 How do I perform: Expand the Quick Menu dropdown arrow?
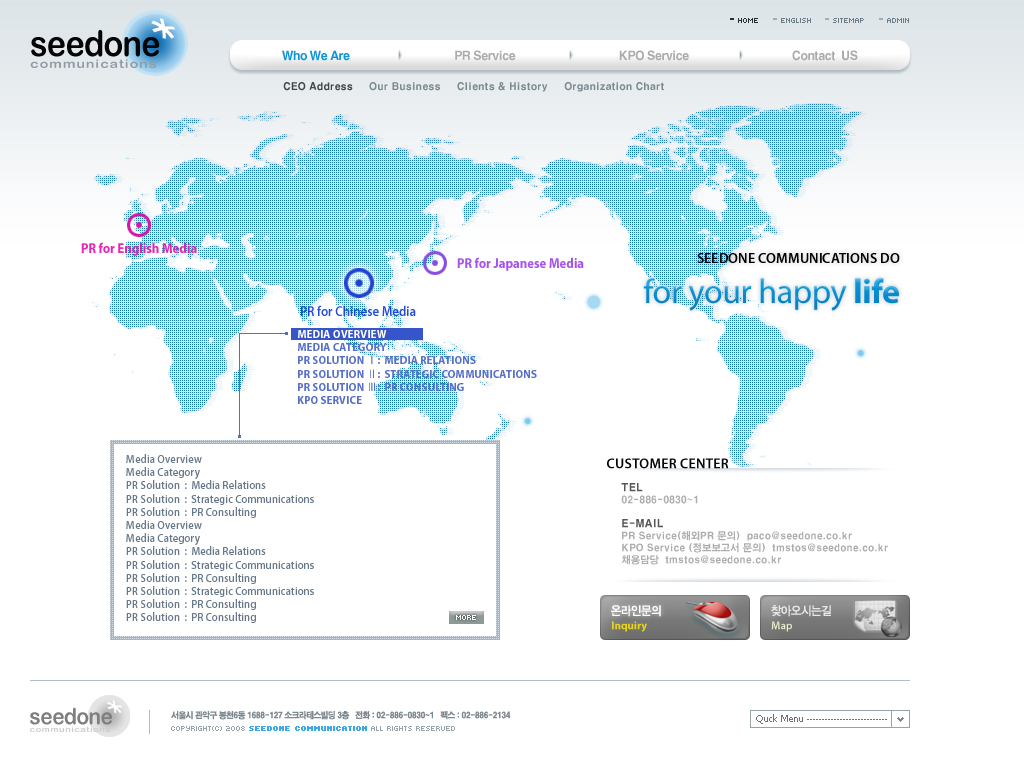tap(900, 719)
